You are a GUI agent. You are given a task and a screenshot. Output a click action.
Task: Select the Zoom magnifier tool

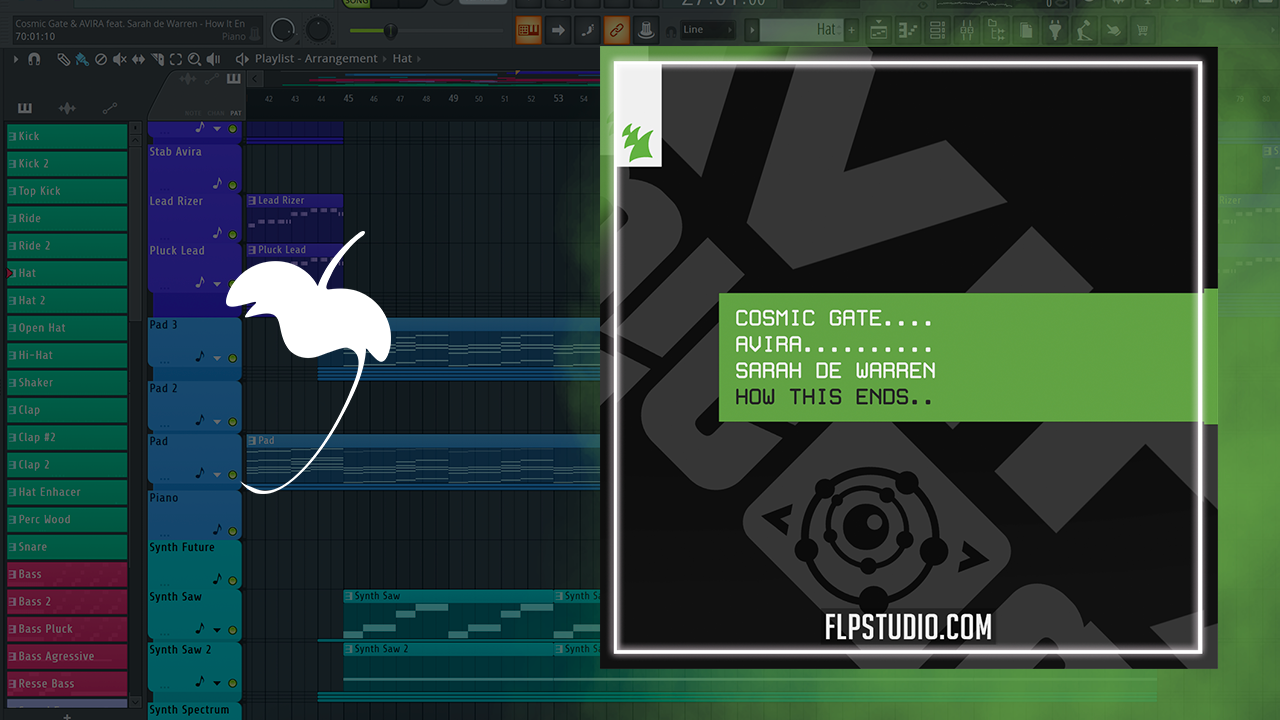[x=194, y=59]
